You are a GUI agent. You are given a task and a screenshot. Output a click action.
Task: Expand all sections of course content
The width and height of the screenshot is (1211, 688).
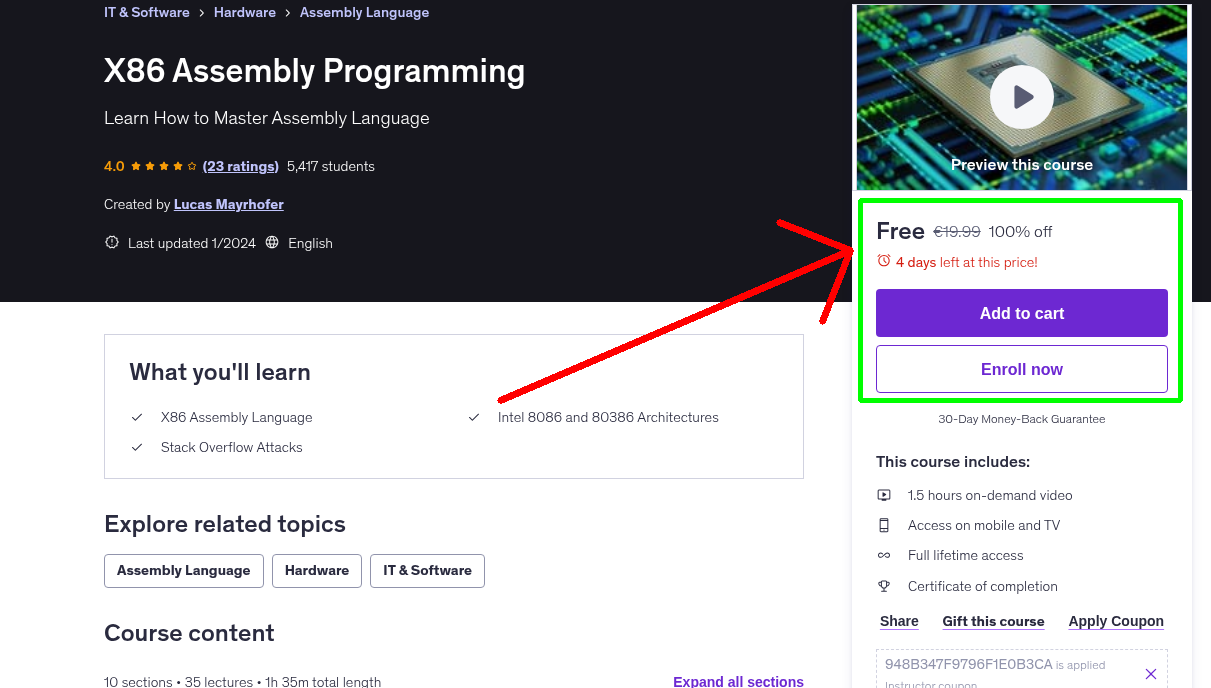point(738,681)
